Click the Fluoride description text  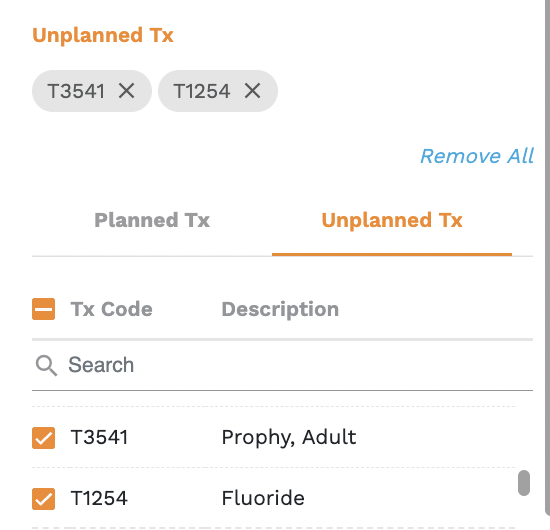(x=263, y=498)
